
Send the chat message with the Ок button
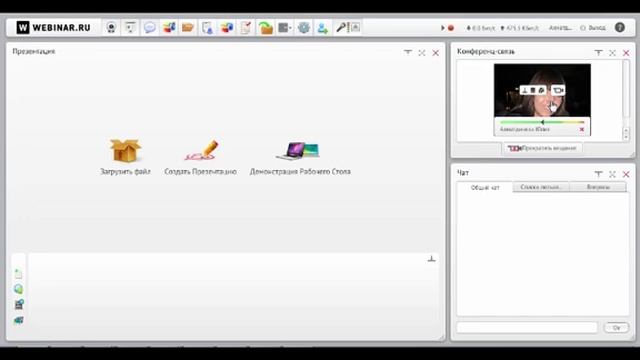click(616, 327)
